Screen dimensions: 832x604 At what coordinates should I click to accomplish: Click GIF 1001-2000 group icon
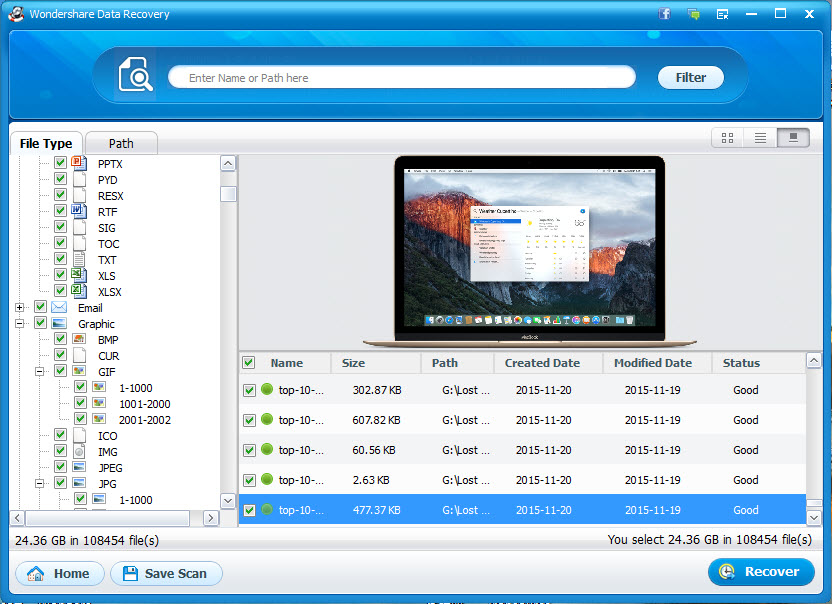point(99,403)
